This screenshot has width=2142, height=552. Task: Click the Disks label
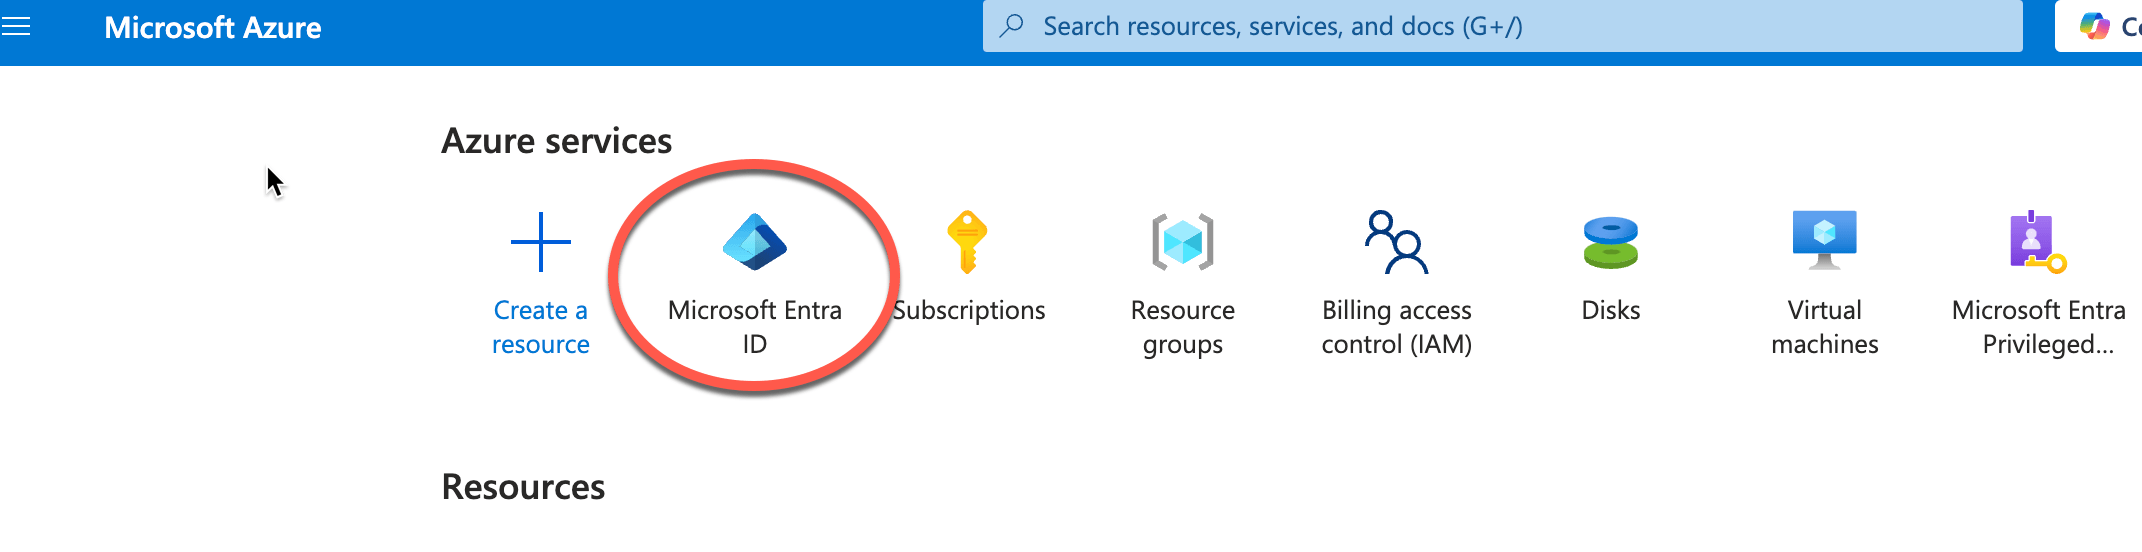click(x=1611, y=310)
